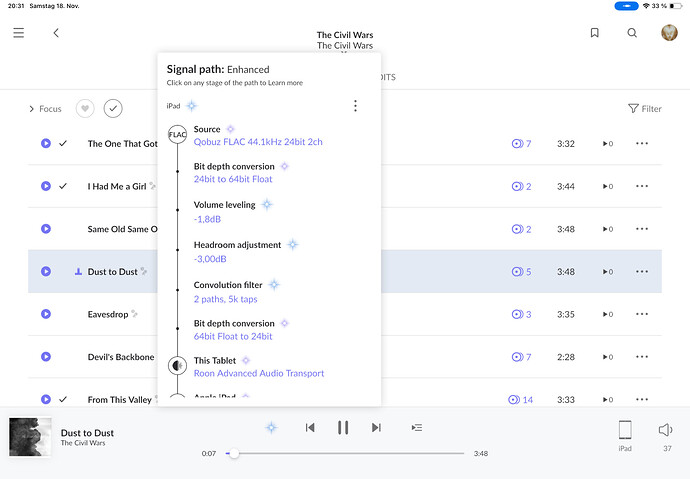This screenshot has height=479, width=690.
Task: Skip to previous track
Action: click(x=310, y=428)
